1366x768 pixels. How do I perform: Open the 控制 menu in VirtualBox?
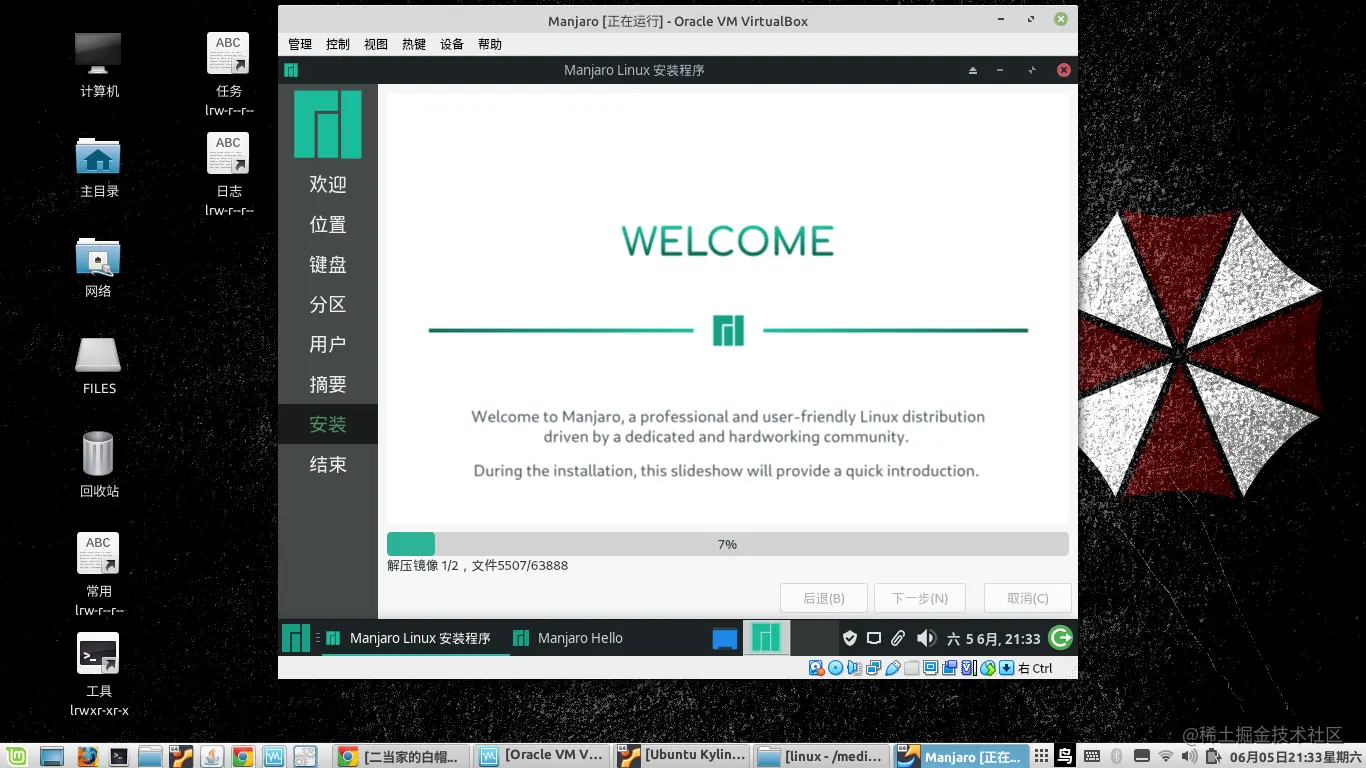pos(338,44)
